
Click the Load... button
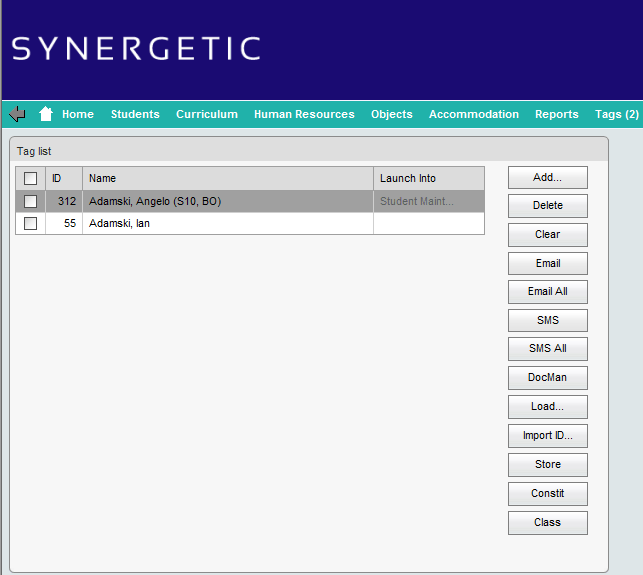547,407
